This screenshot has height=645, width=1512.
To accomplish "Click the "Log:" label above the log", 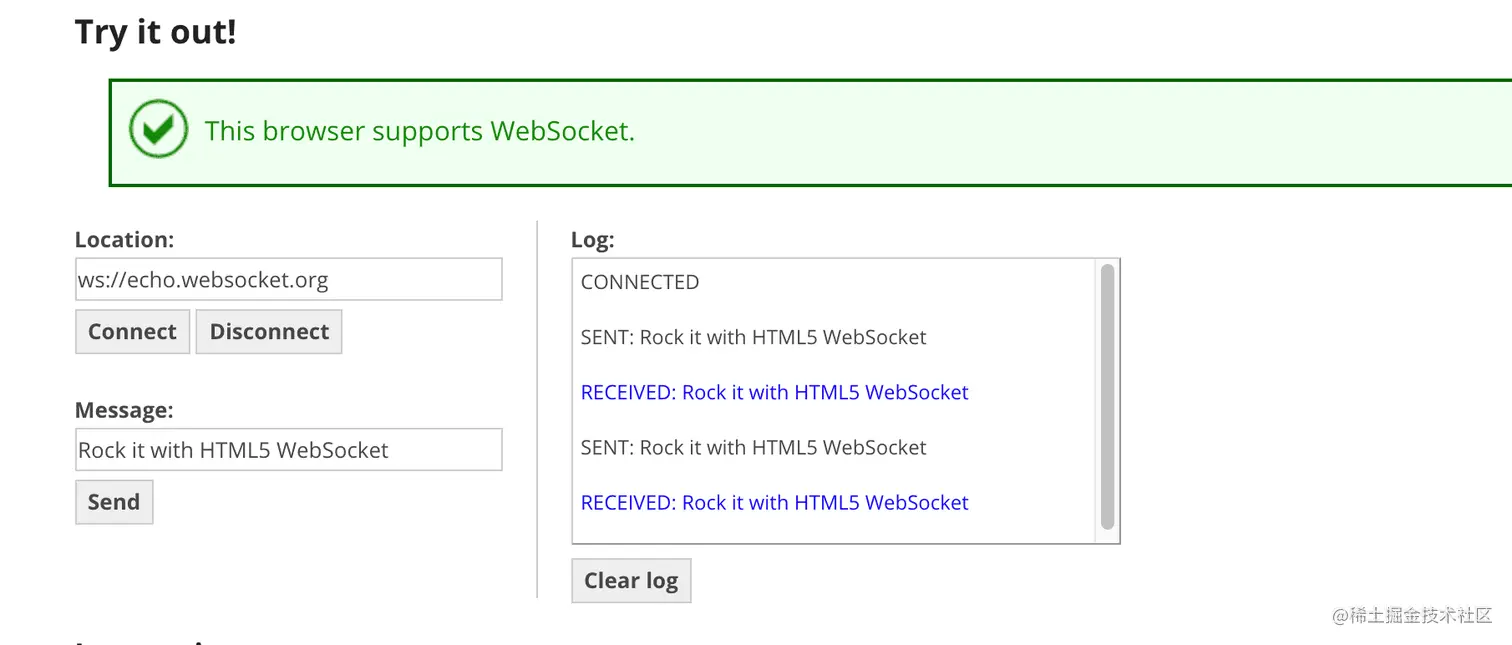I will (592, 240).
